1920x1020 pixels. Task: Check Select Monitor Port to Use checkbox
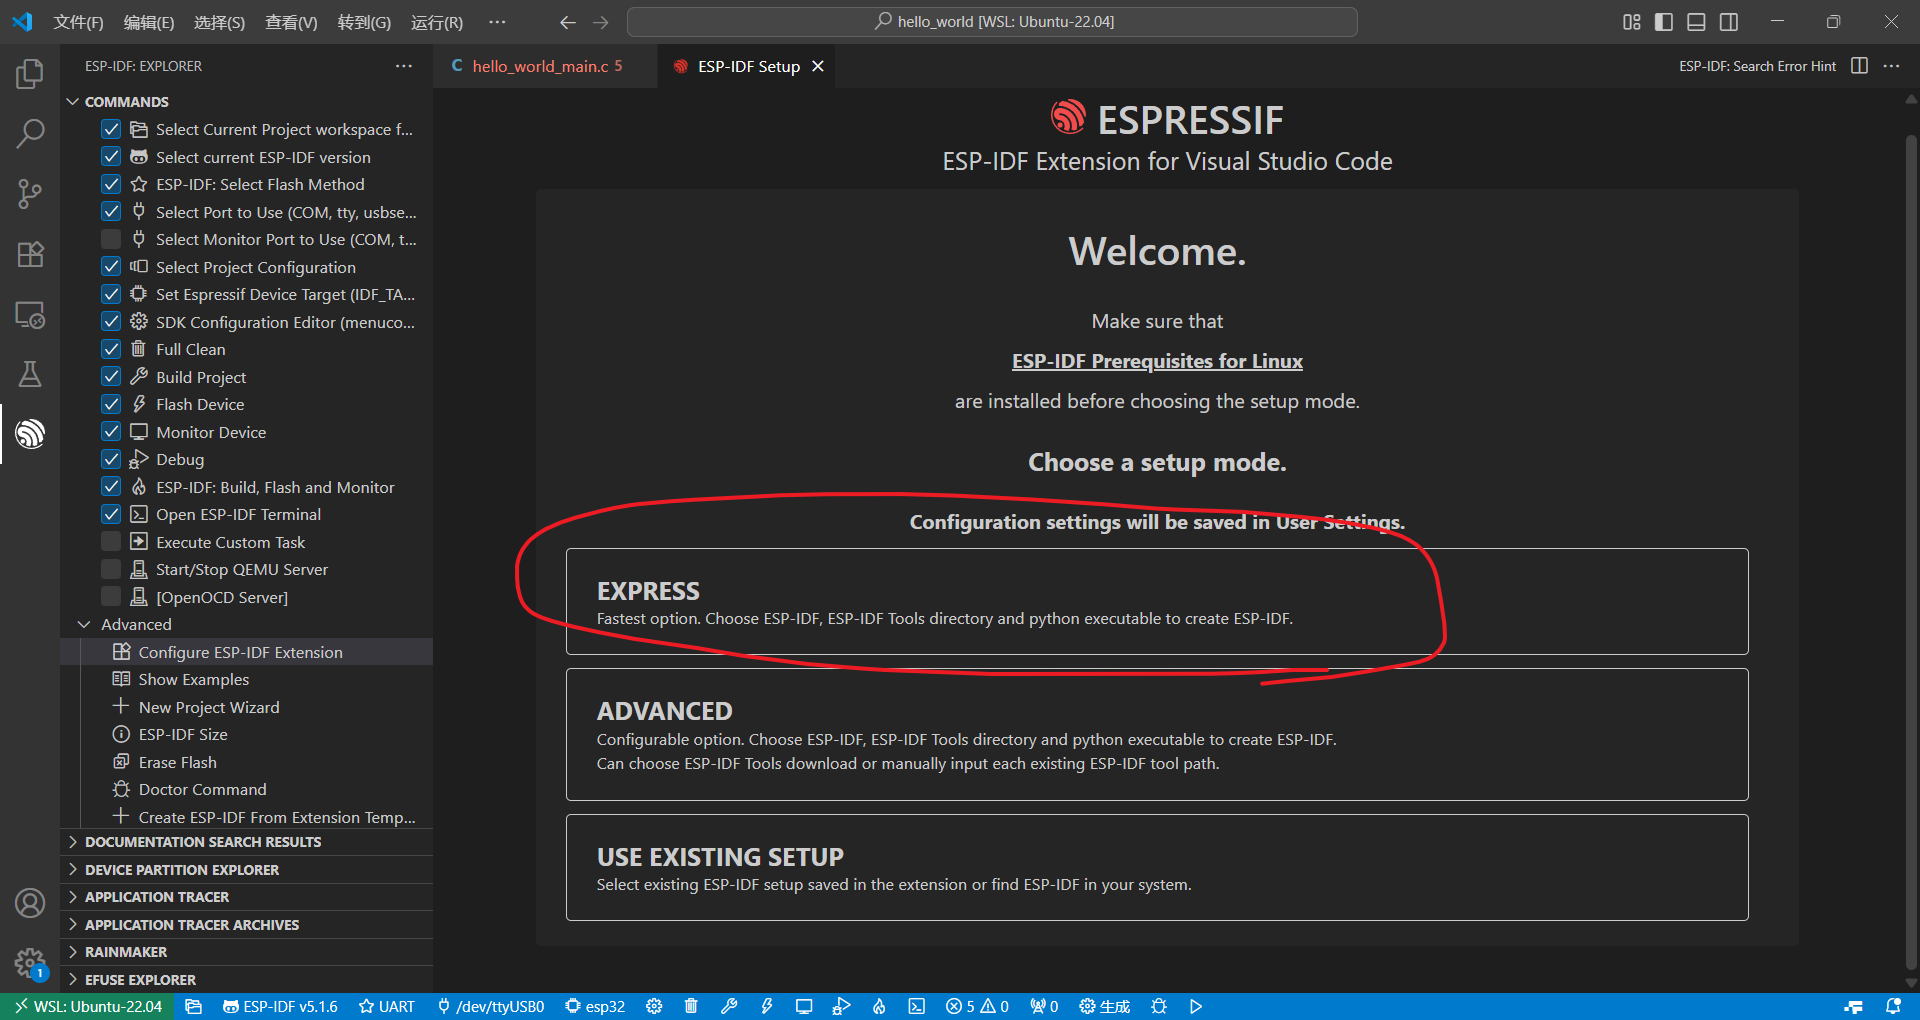tap(111, 239)
